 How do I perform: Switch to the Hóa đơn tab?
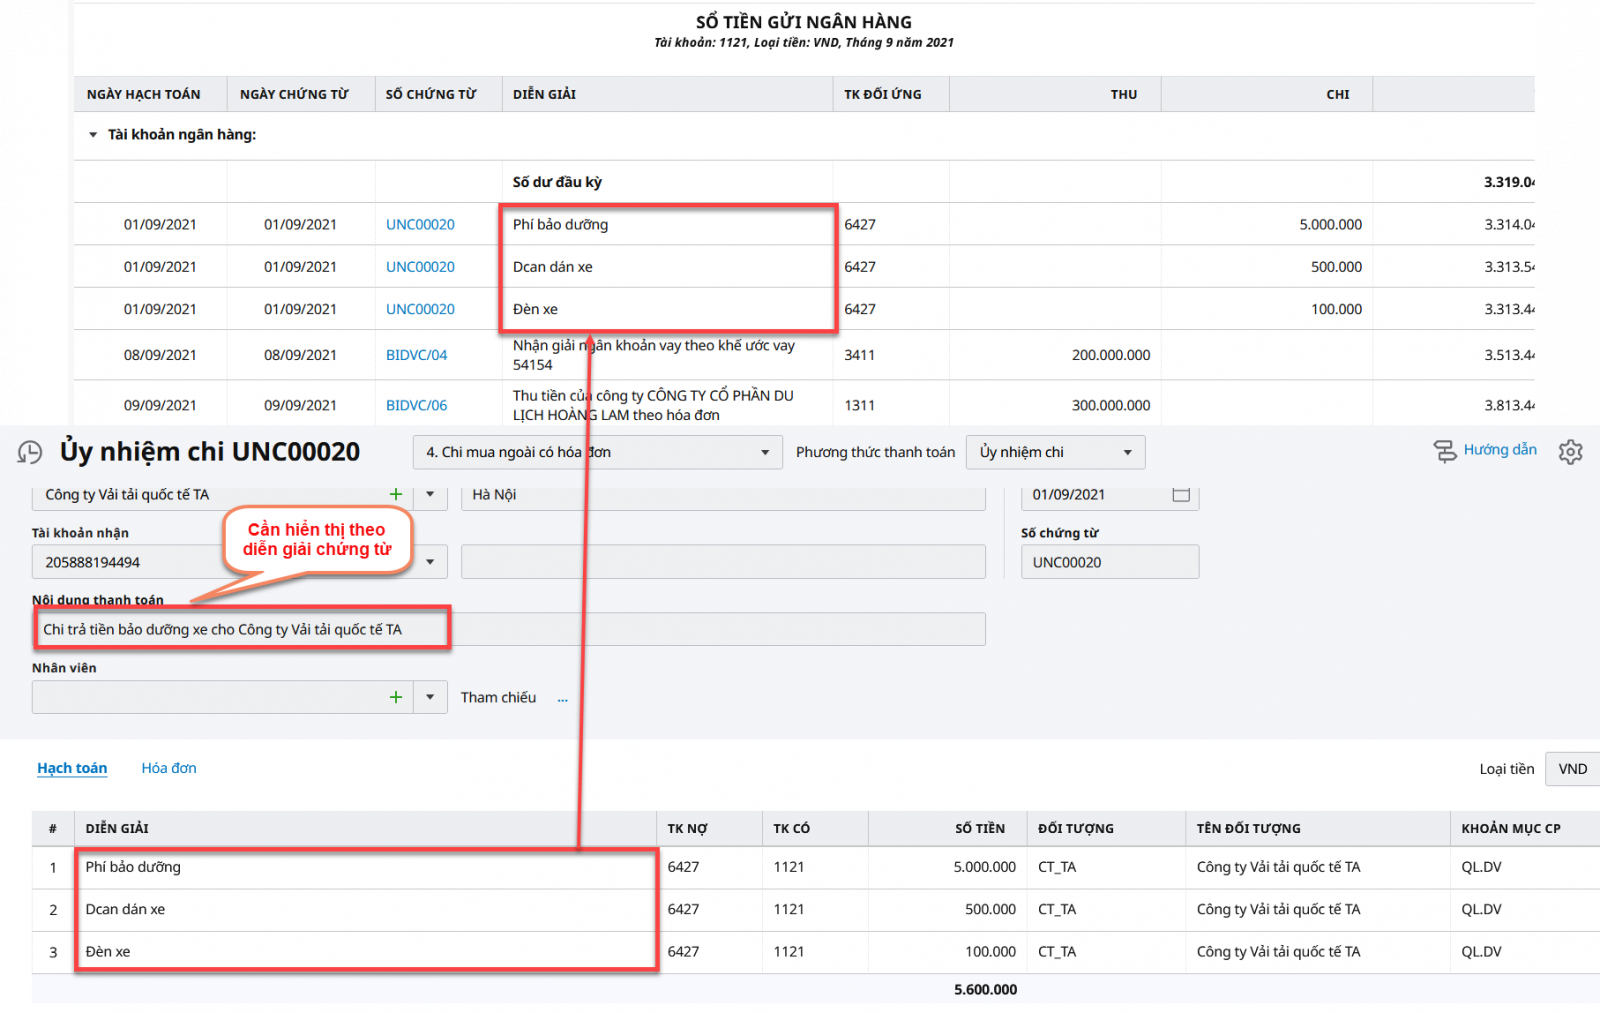point(169,768)
